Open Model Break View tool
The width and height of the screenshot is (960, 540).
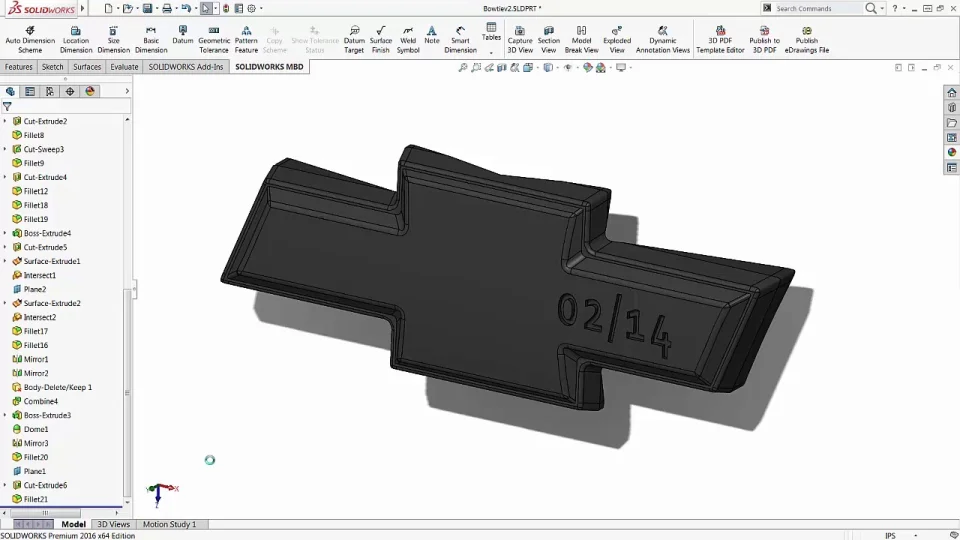click(x=581, y=40)
